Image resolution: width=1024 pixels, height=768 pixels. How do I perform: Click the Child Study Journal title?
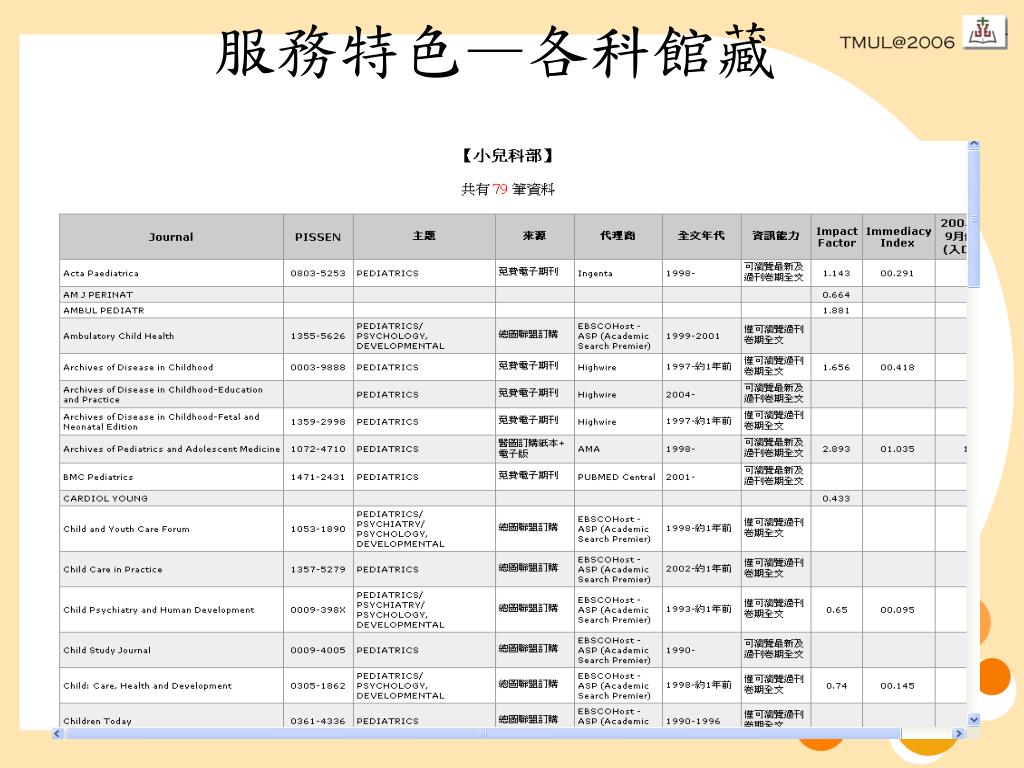click(x=107, y=650)
